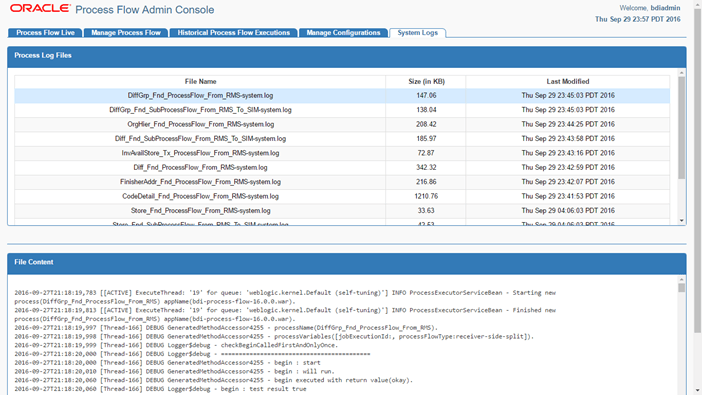Click size value 138.04
702x400 pixels.
[x=426, y=110]
